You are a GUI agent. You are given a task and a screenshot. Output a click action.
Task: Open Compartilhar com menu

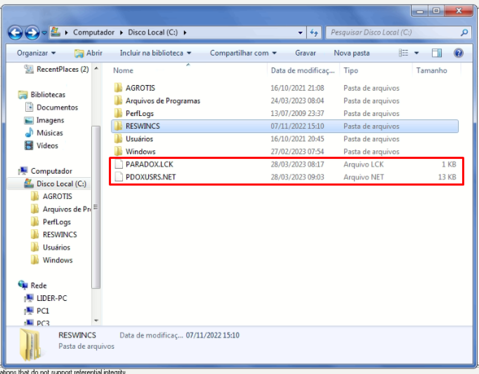[243, 53]
